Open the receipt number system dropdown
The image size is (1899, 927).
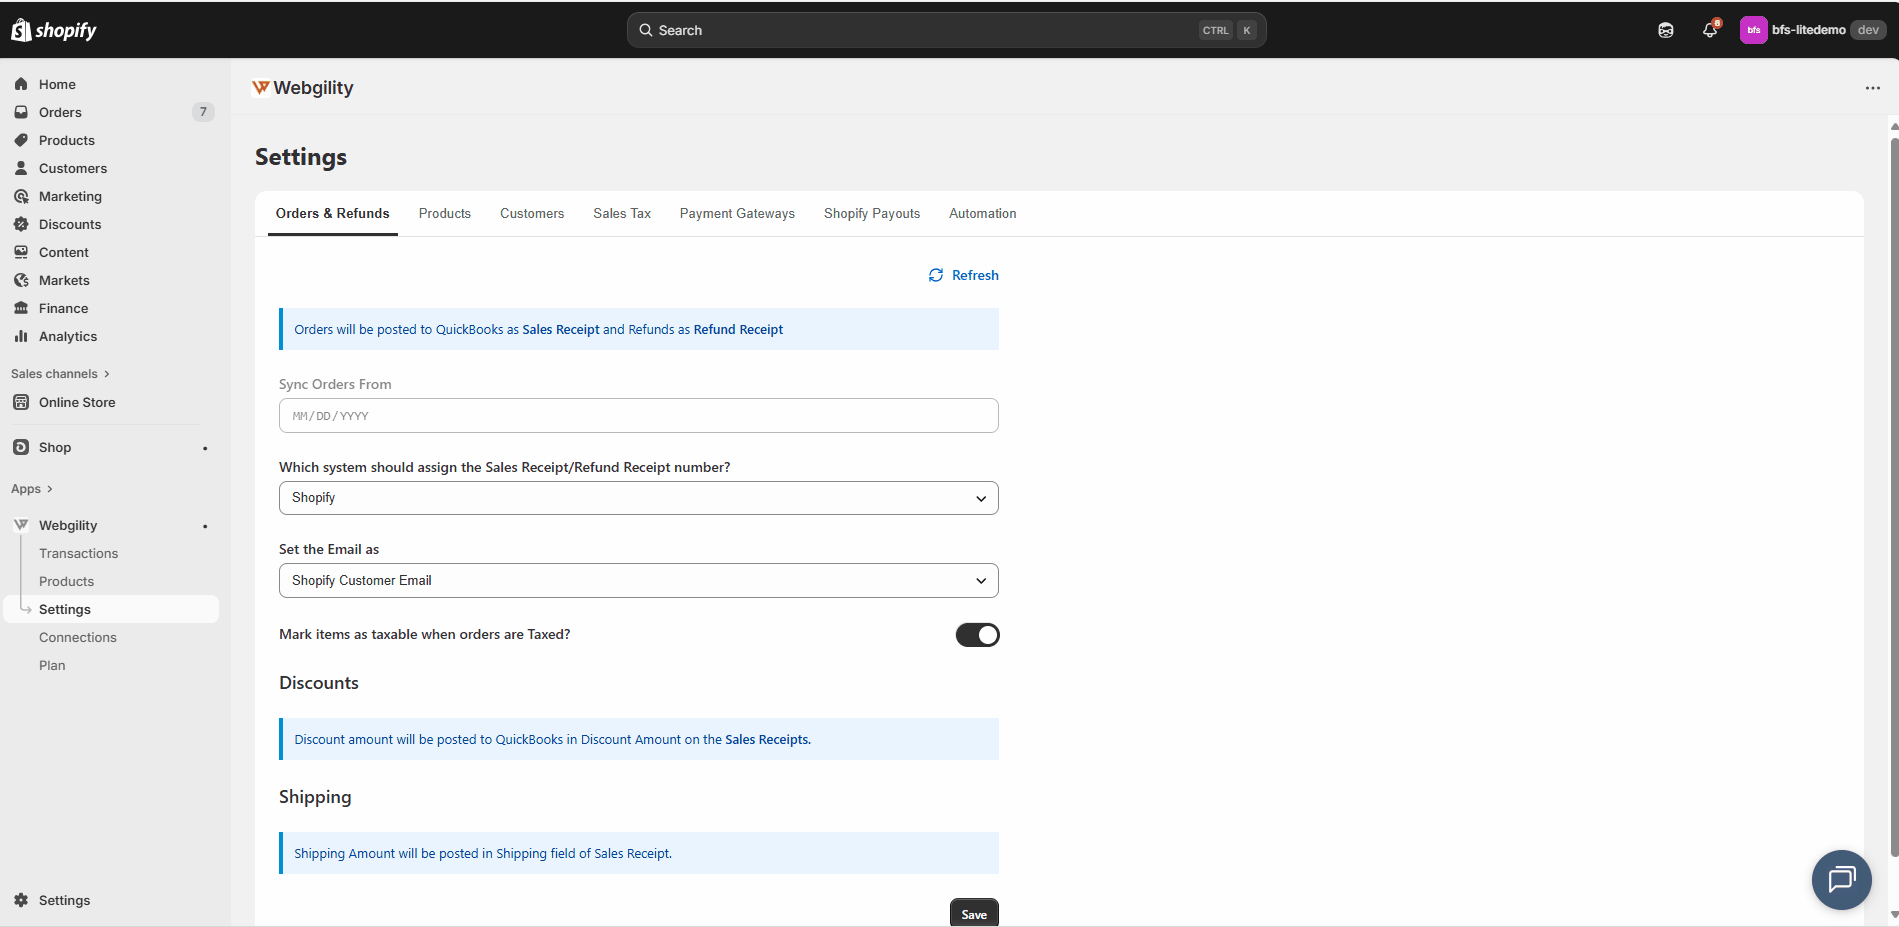[638, 498]
